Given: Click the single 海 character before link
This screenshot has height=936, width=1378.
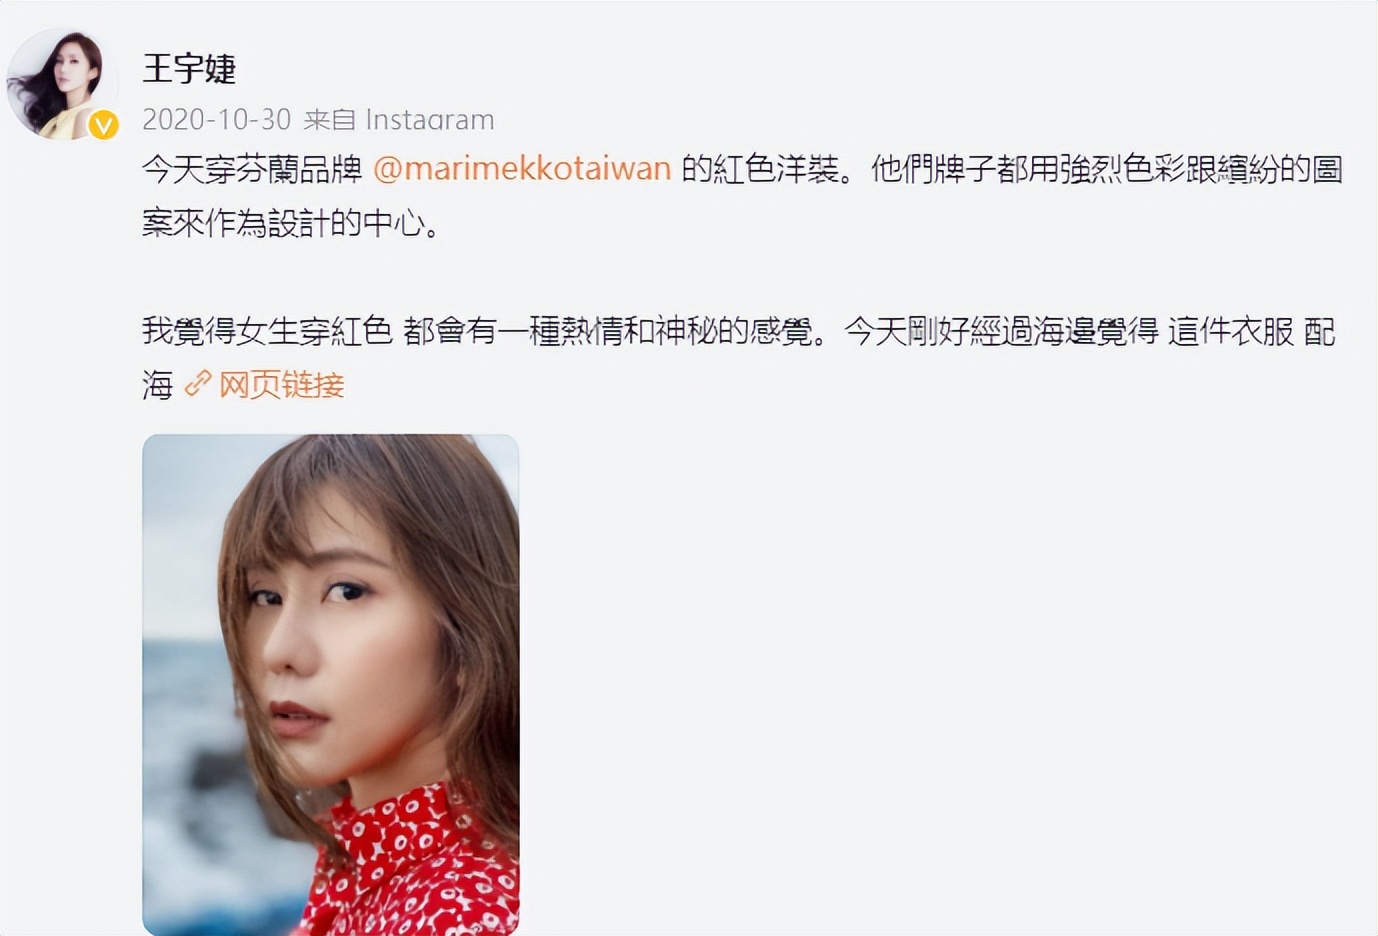Looking at the screenshot, I should pyautogui.click(x=158, y=384).
